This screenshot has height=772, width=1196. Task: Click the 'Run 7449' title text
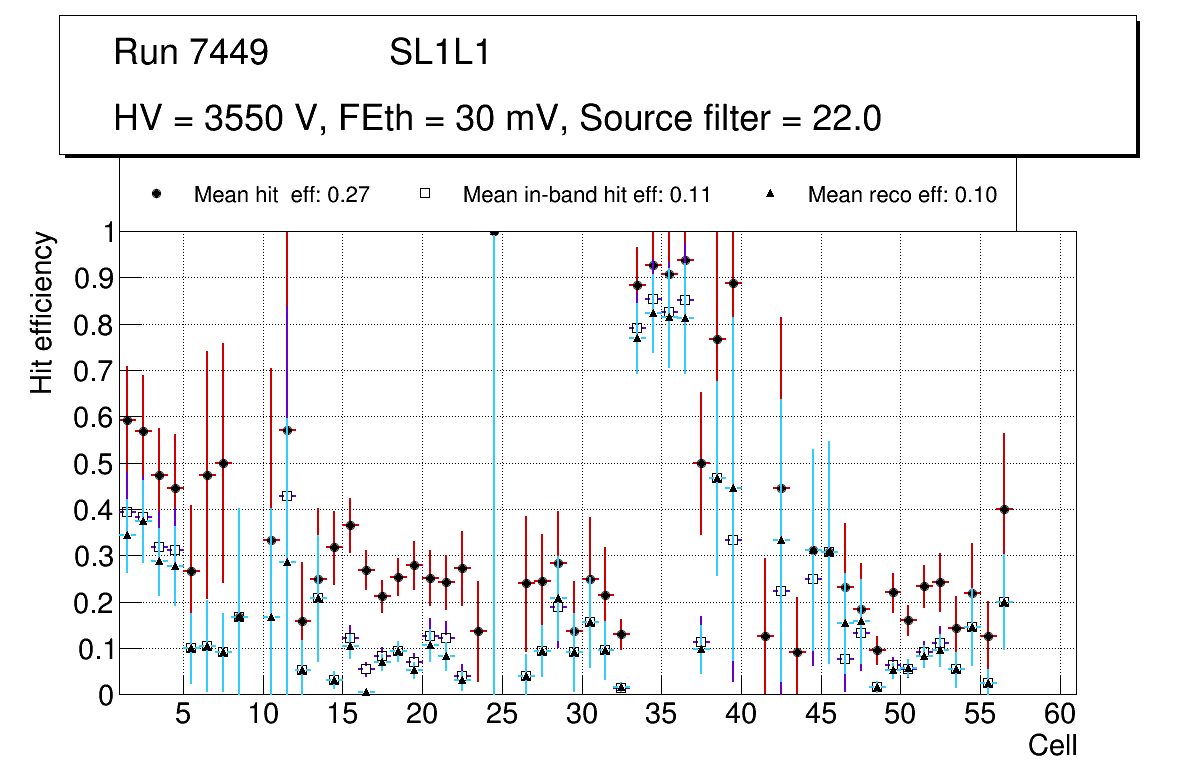191,53
